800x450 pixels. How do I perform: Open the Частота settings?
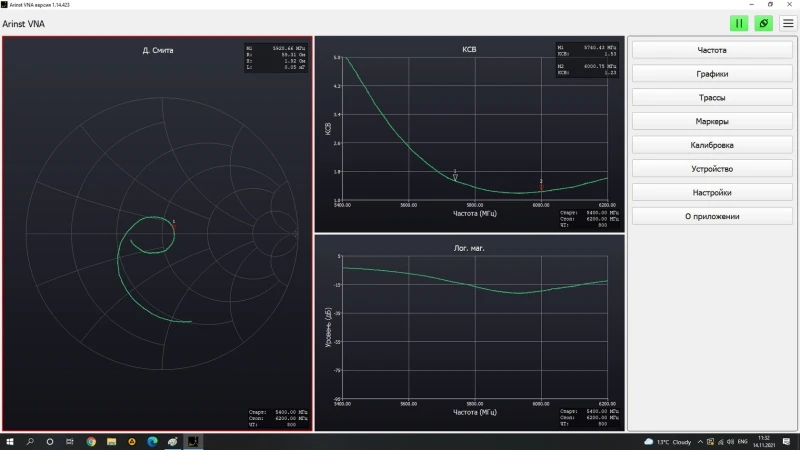pyautogui.click(x=712, y=50)
